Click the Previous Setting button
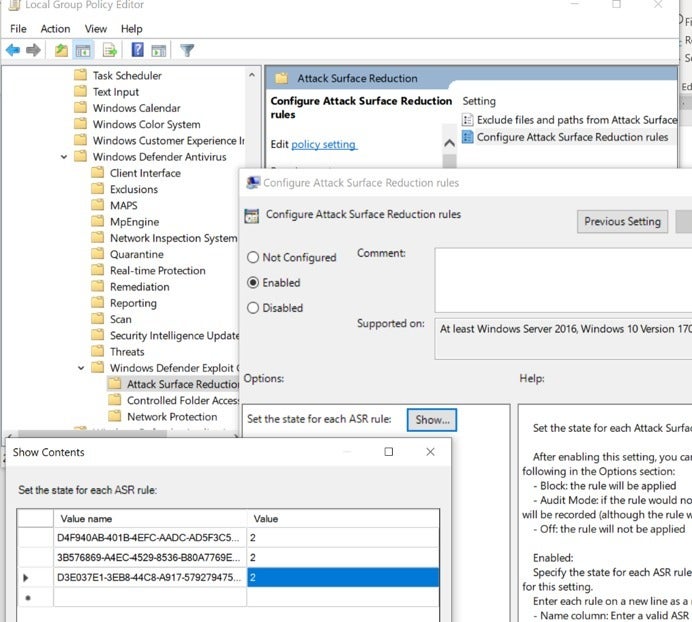Image resolution: width=692 pixels, height=622 pixels. 622,221
